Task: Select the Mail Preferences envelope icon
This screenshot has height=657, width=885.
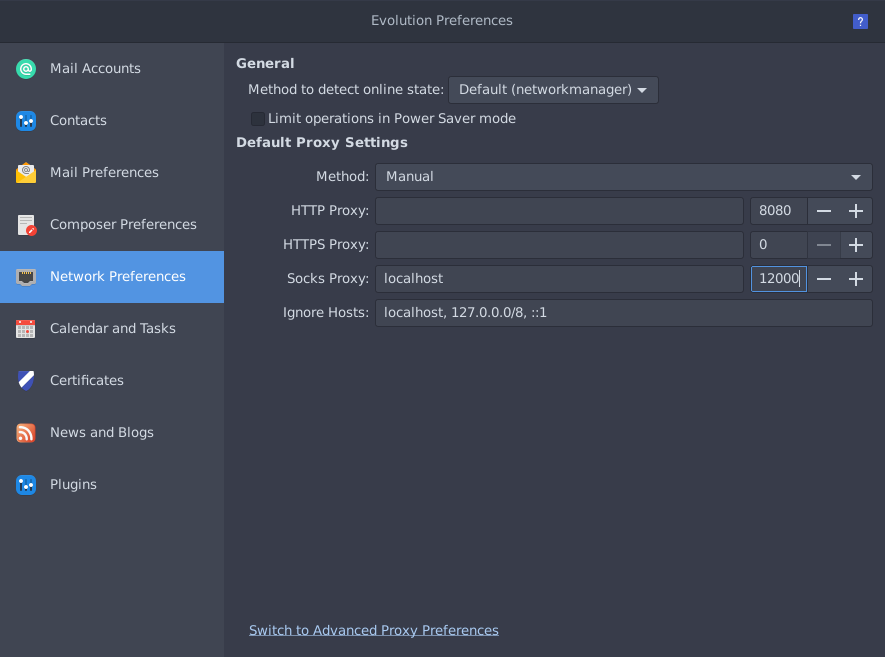Action: coord(26,173)
